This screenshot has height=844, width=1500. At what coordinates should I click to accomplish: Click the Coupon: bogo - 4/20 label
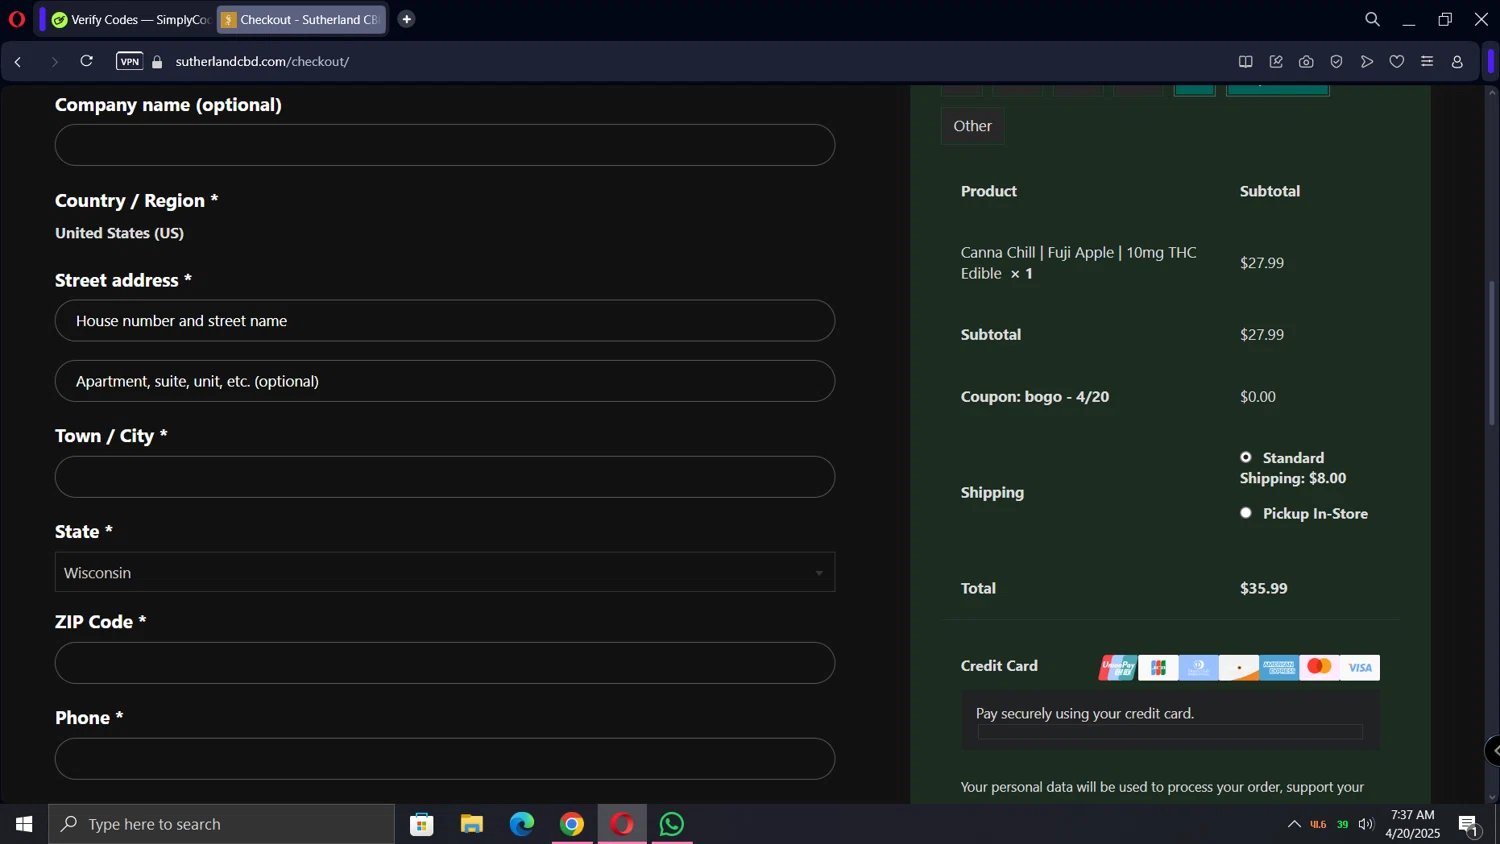[x=1035, y=397]
